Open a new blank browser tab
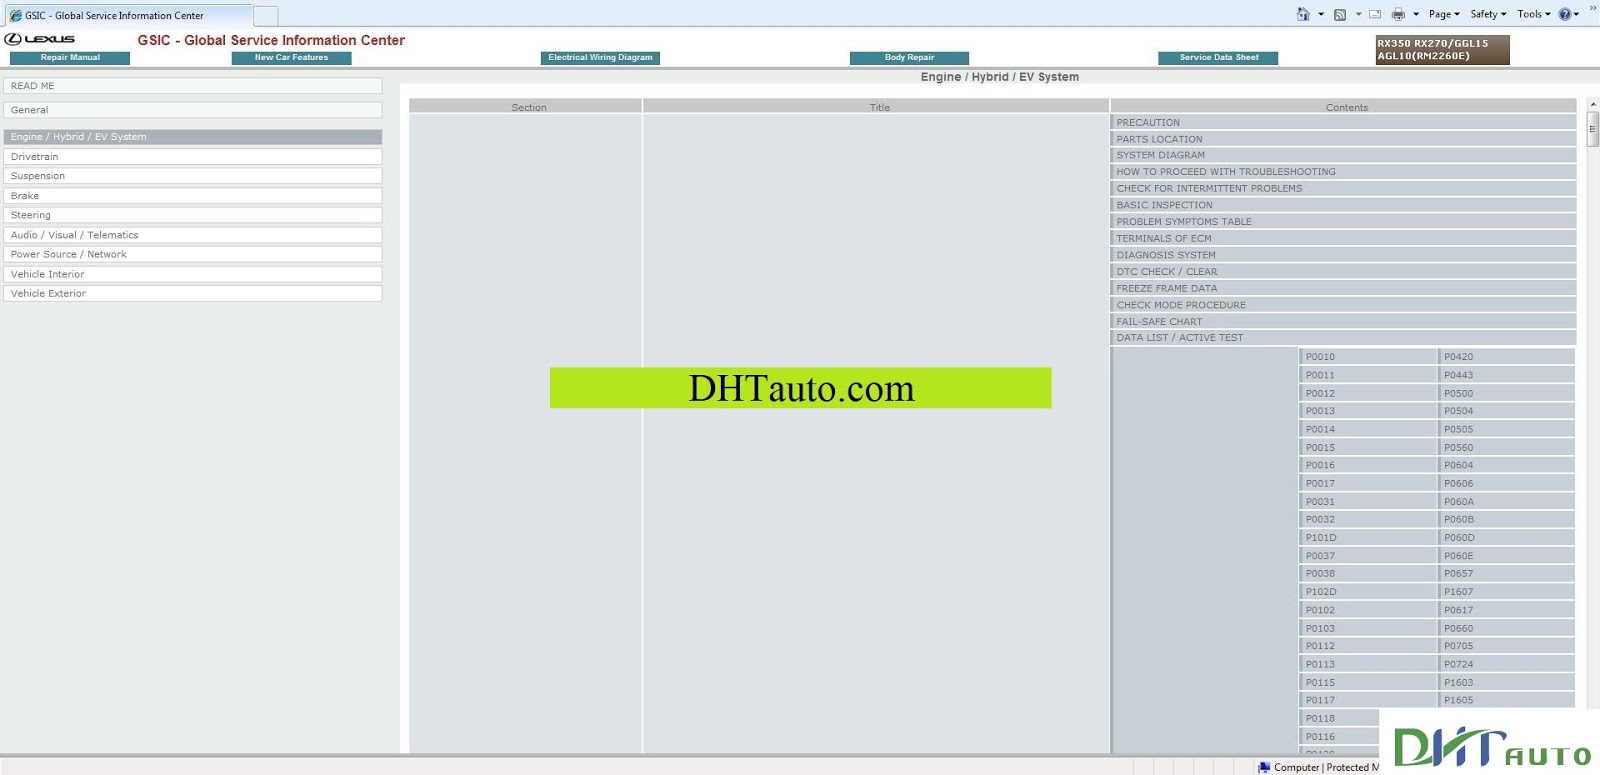This screenshot has height=775, width=1600. (266, 15)
